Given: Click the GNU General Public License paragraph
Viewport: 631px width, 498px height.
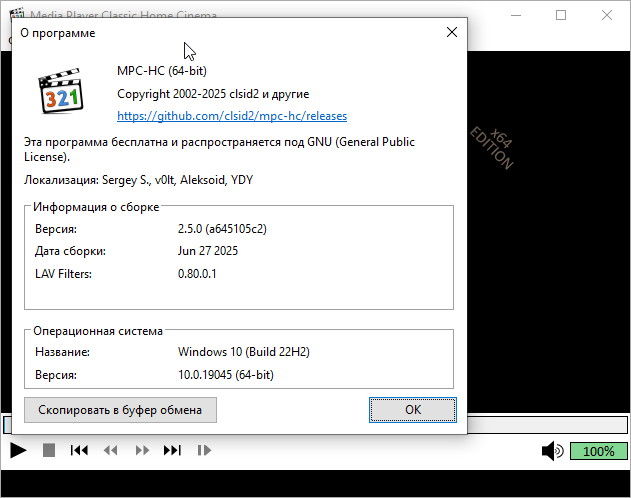Looking at the screenshot, I should click(219, 149).
